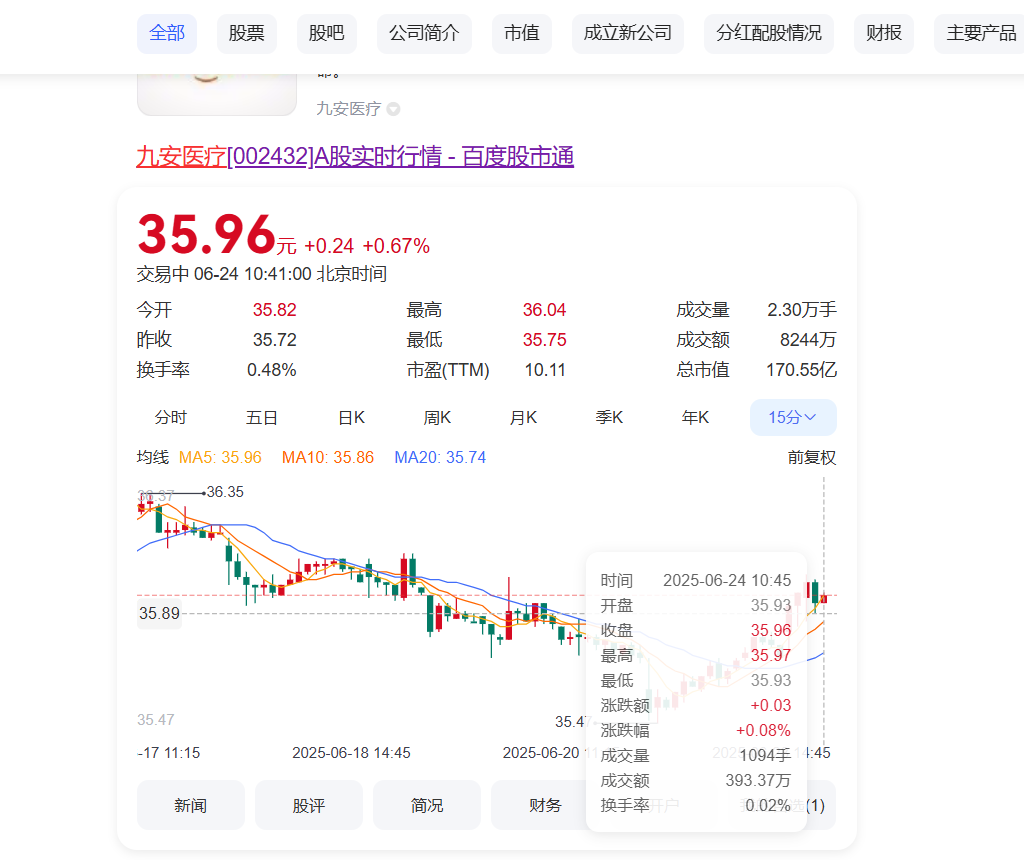1024x860 pixels.
Task: Expand the 15分 interval dropdown
Action: [793, 417]
